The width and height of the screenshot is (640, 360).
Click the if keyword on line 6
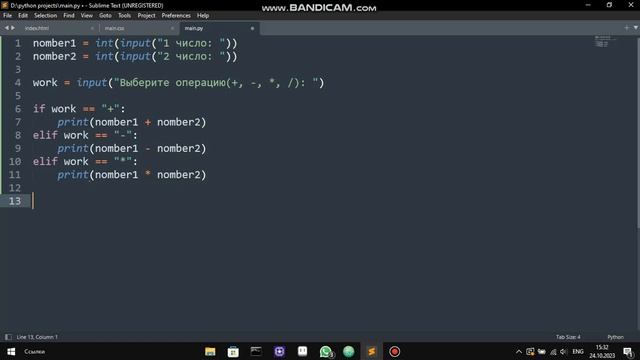click(x=39, y=109)
